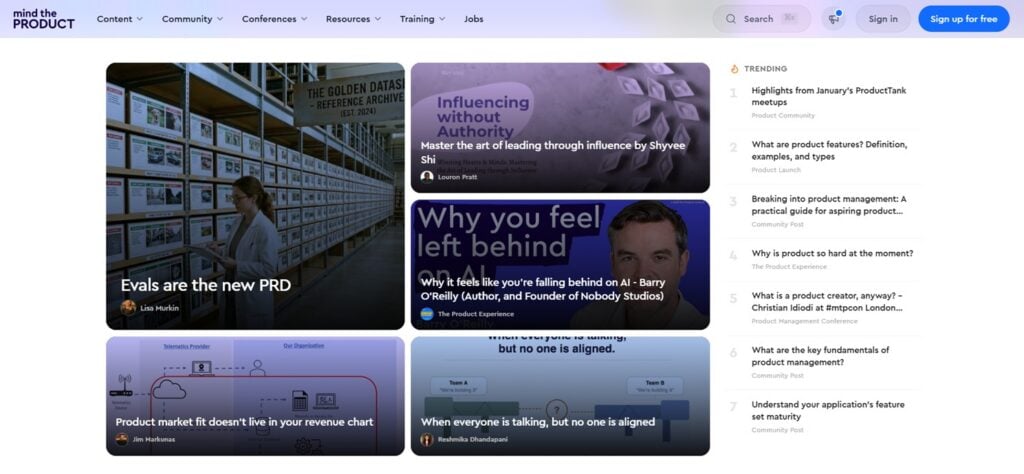This screenshot has width=1024, height=474.
Task: Click the Trending flame icon
Action: (734, 69)
